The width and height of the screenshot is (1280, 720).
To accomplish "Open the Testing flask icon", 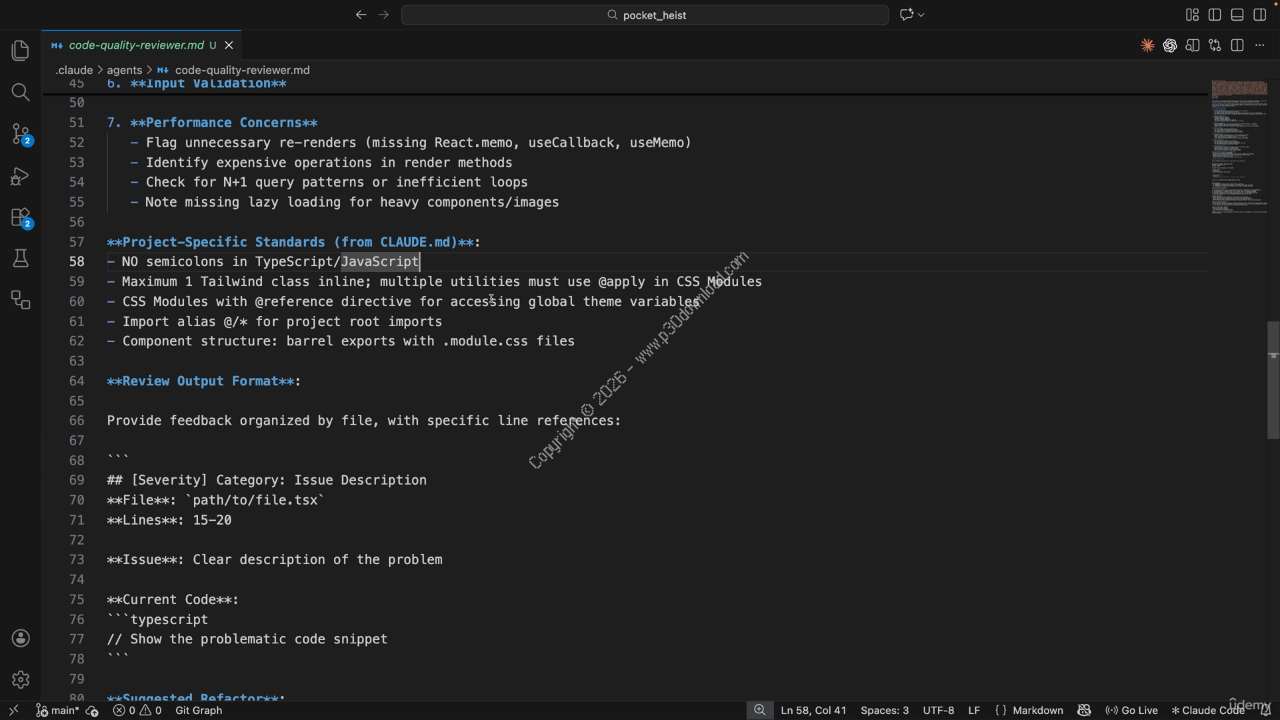I will [20, 259].
